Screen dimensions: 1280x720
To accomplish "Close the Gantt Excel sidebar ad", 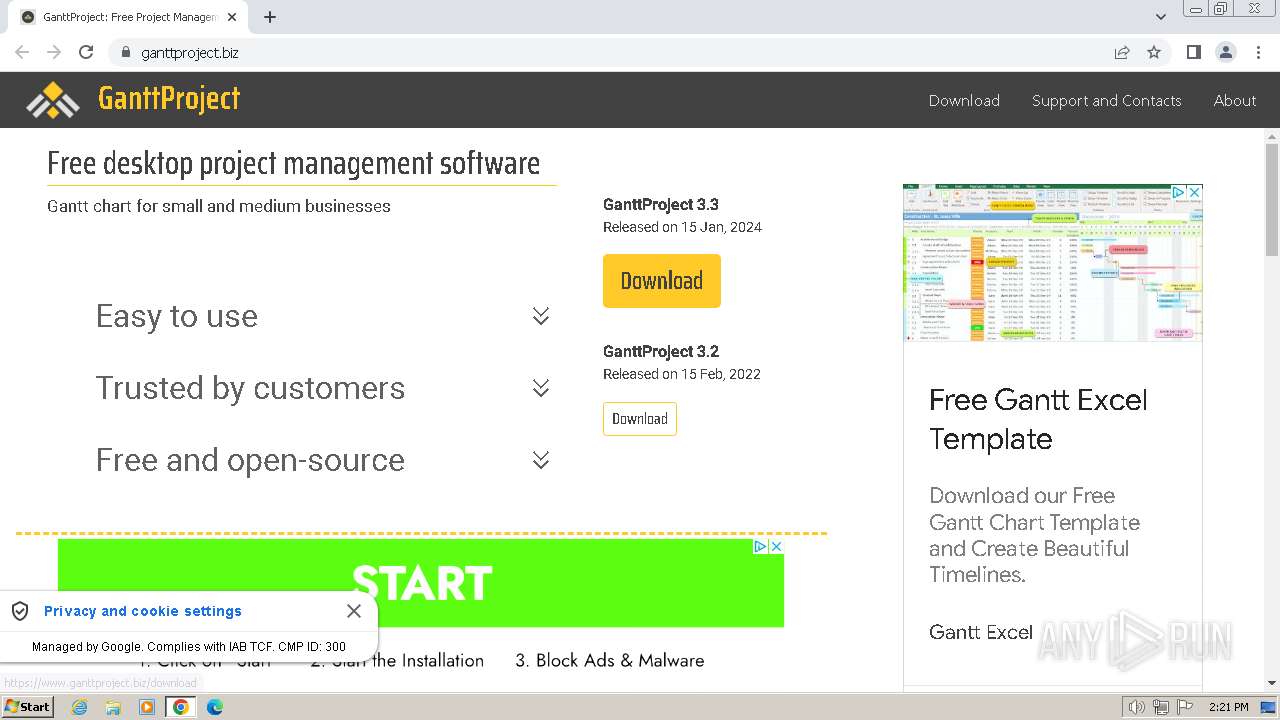I will pos(1194,192).
